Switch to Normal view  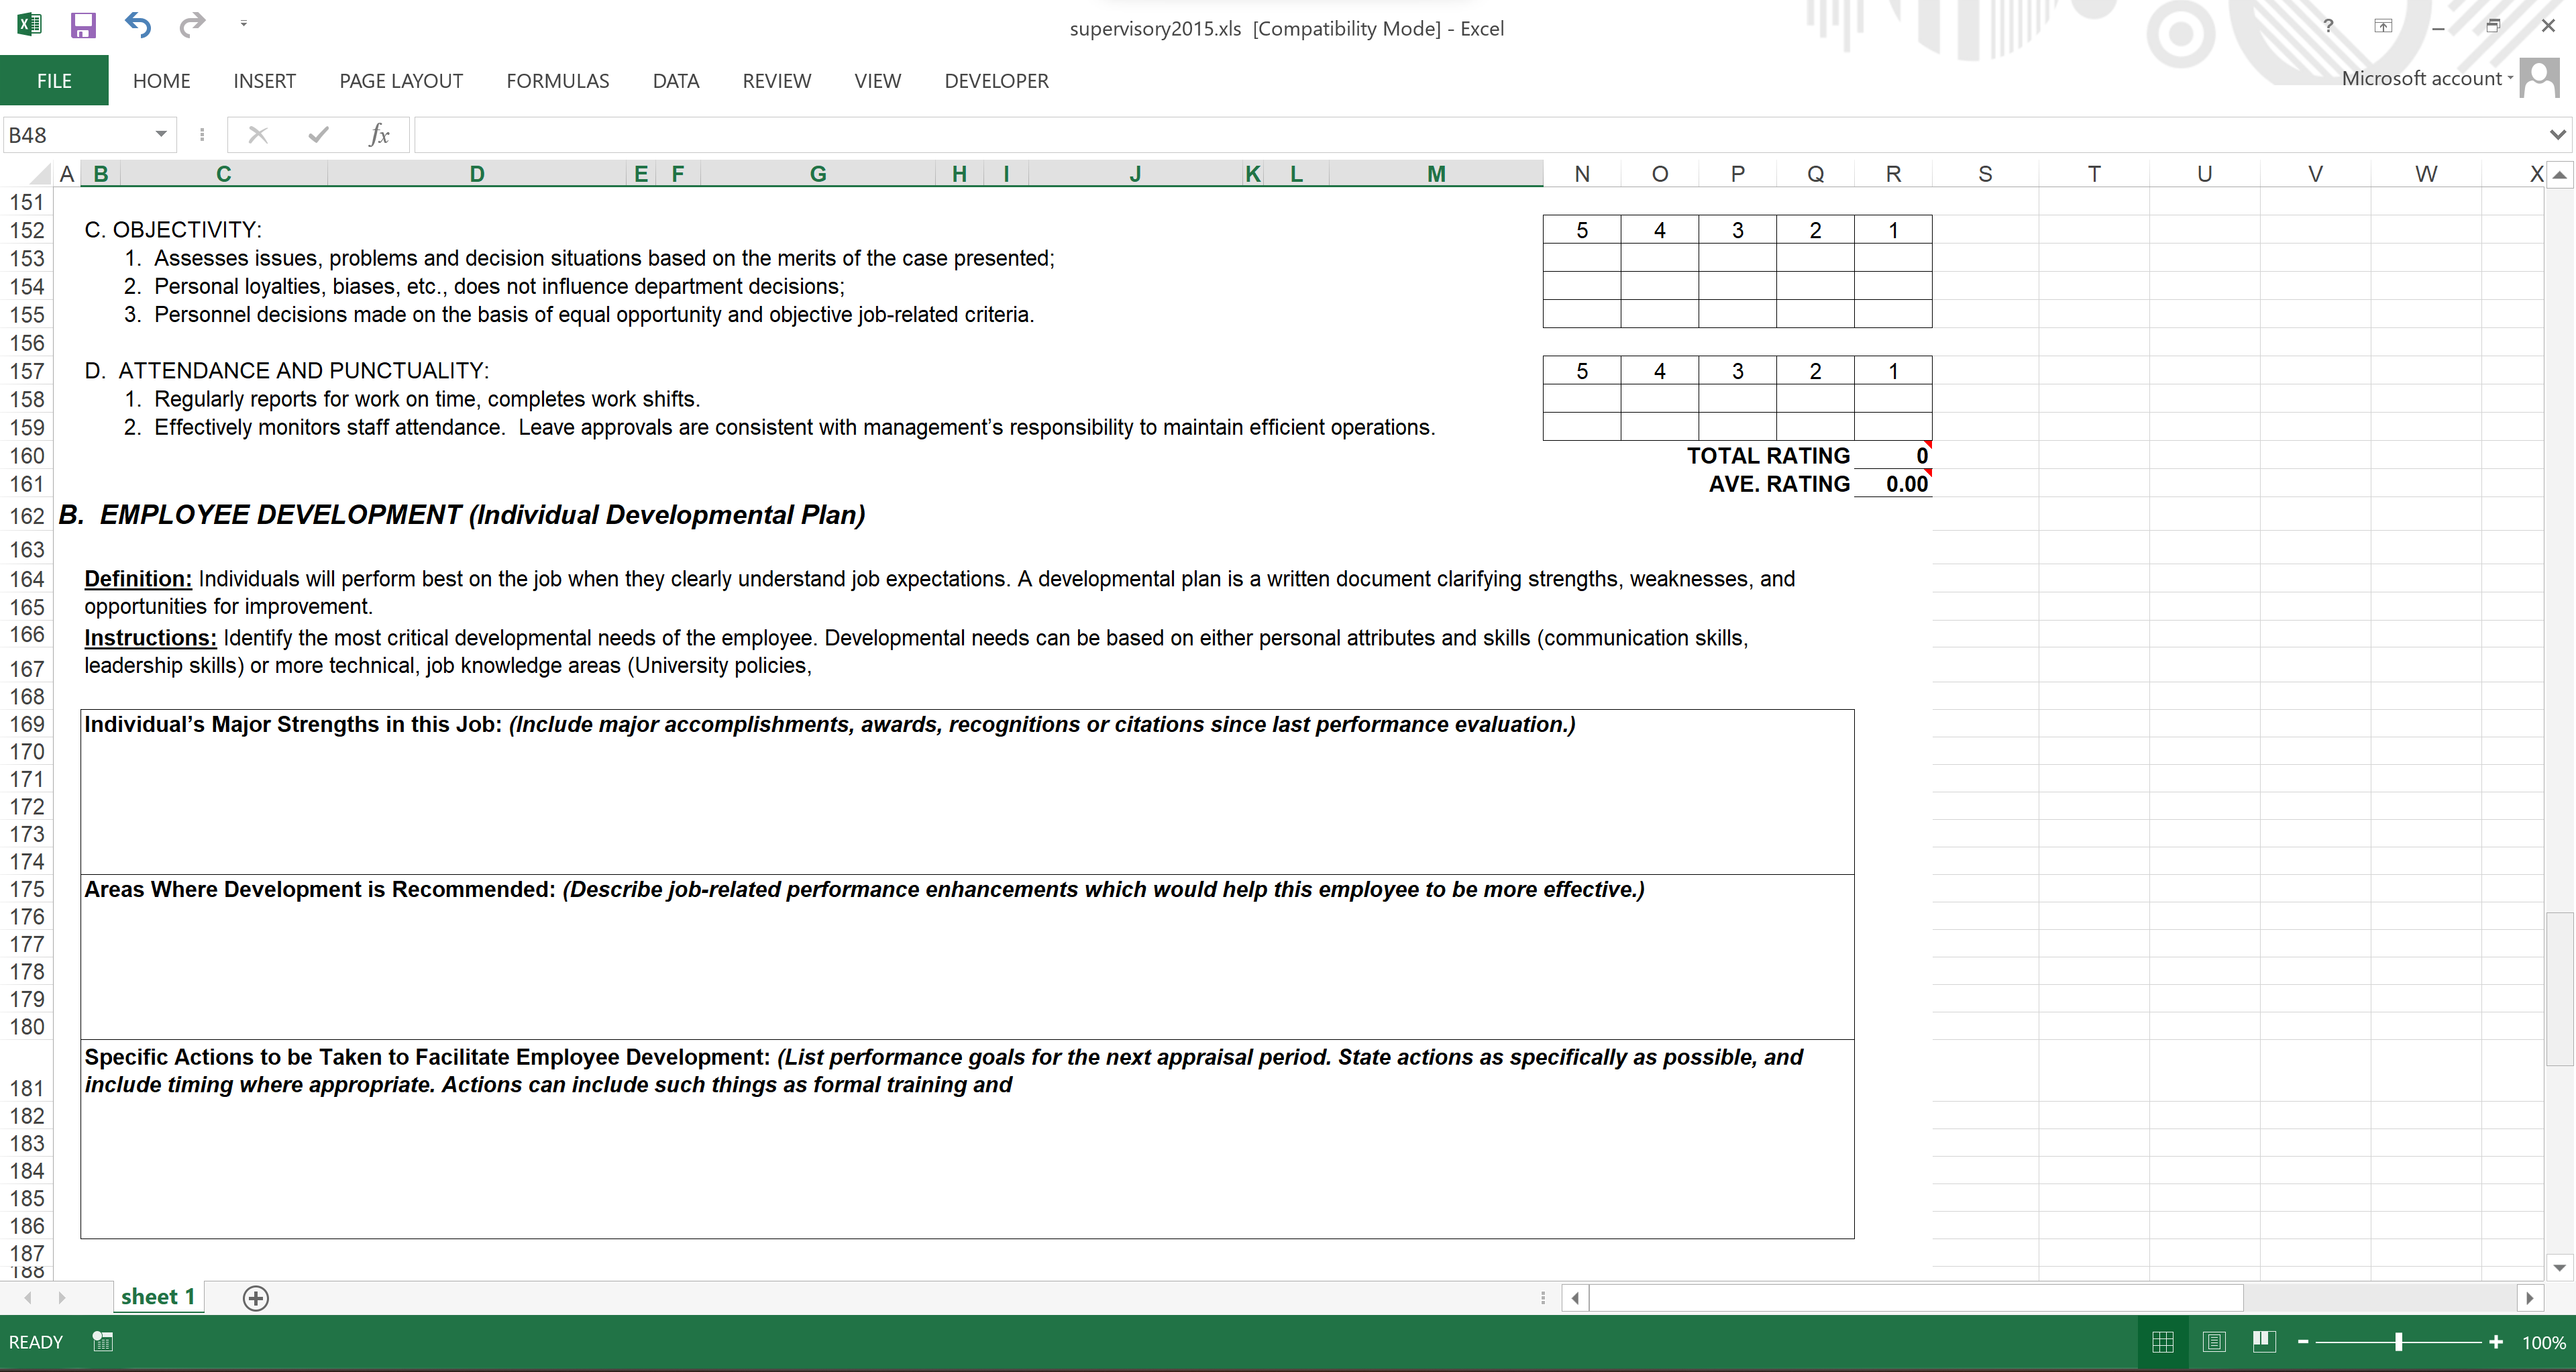point(2162,1342)
